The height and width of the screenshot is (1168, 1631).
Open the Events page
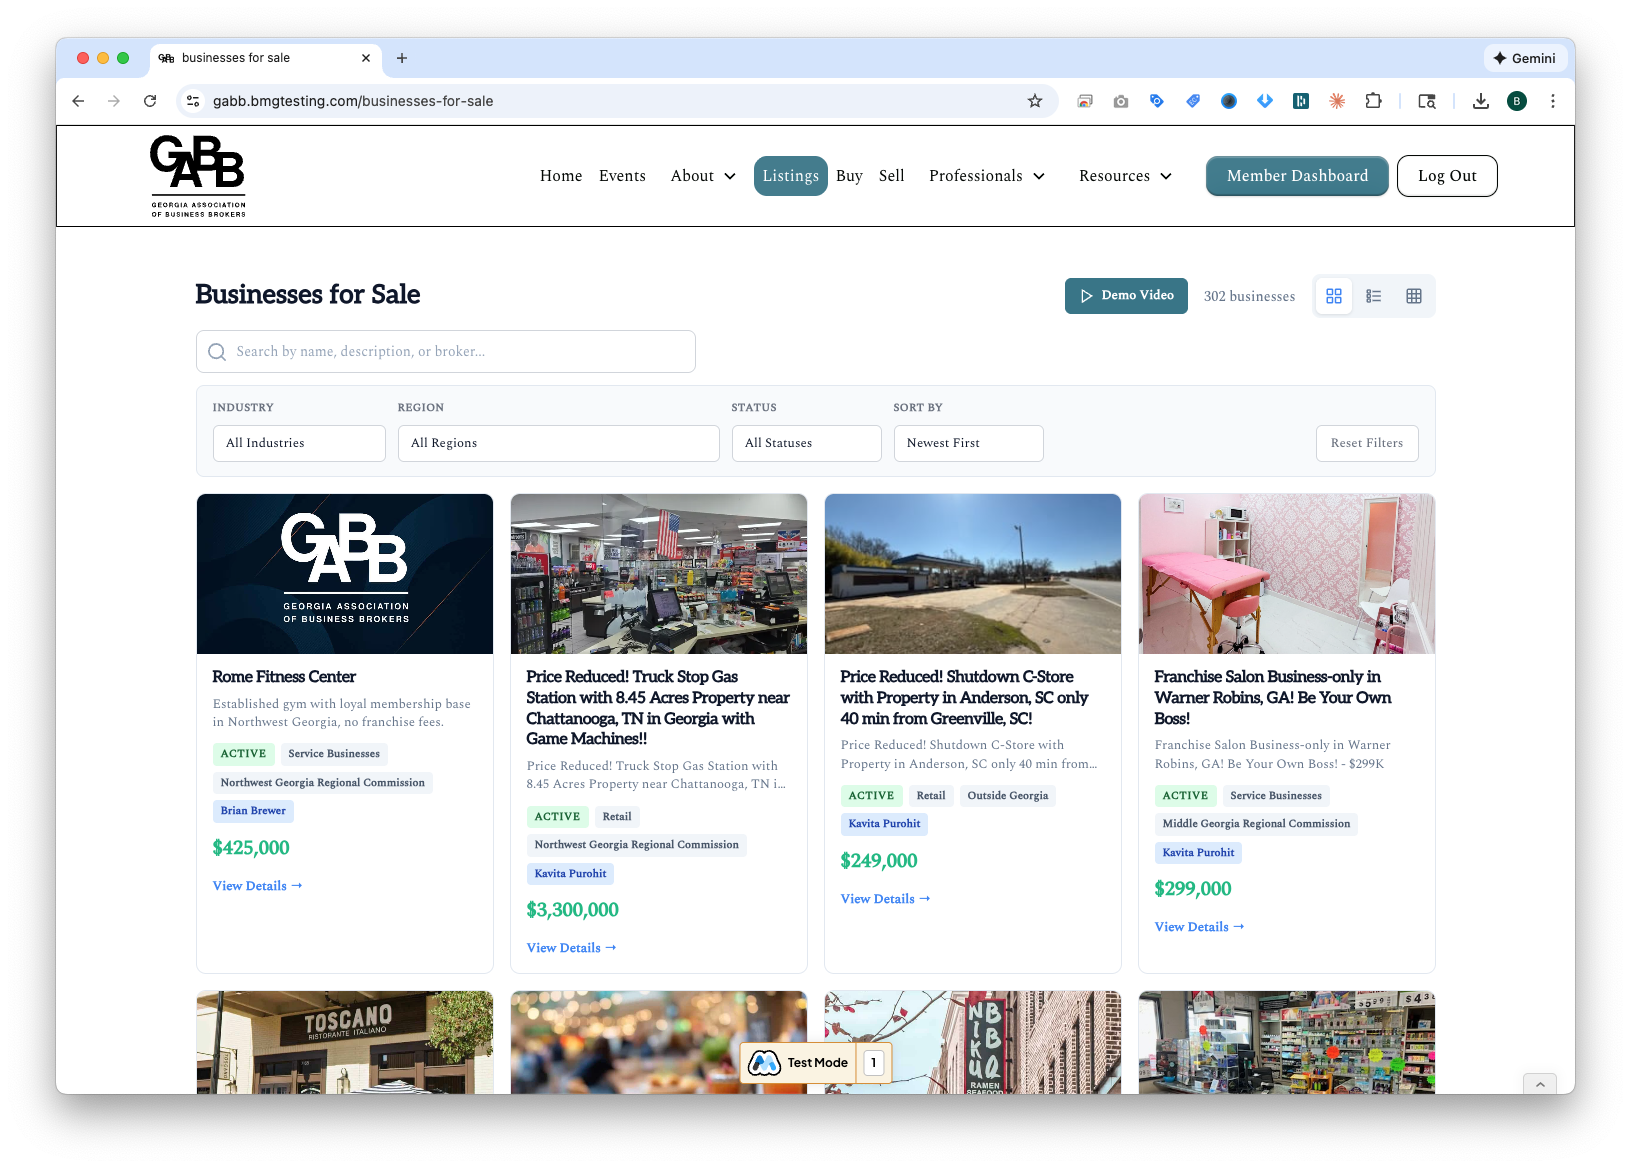point(622,176)
